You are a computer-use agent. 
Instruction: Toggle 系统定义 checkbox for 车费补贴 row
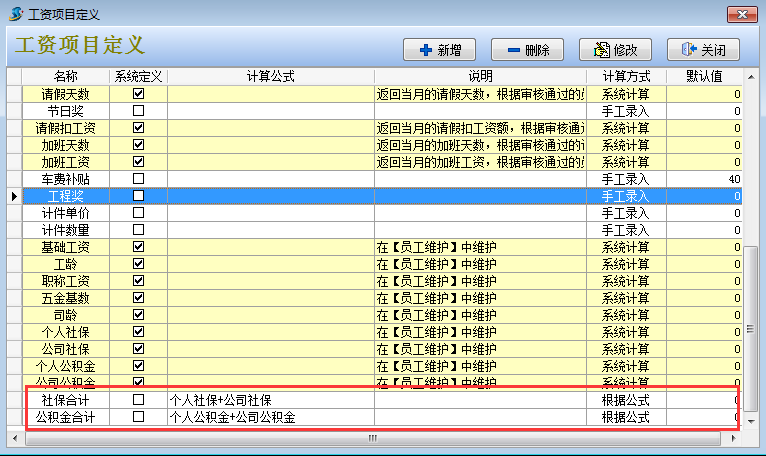click(139, 179)
